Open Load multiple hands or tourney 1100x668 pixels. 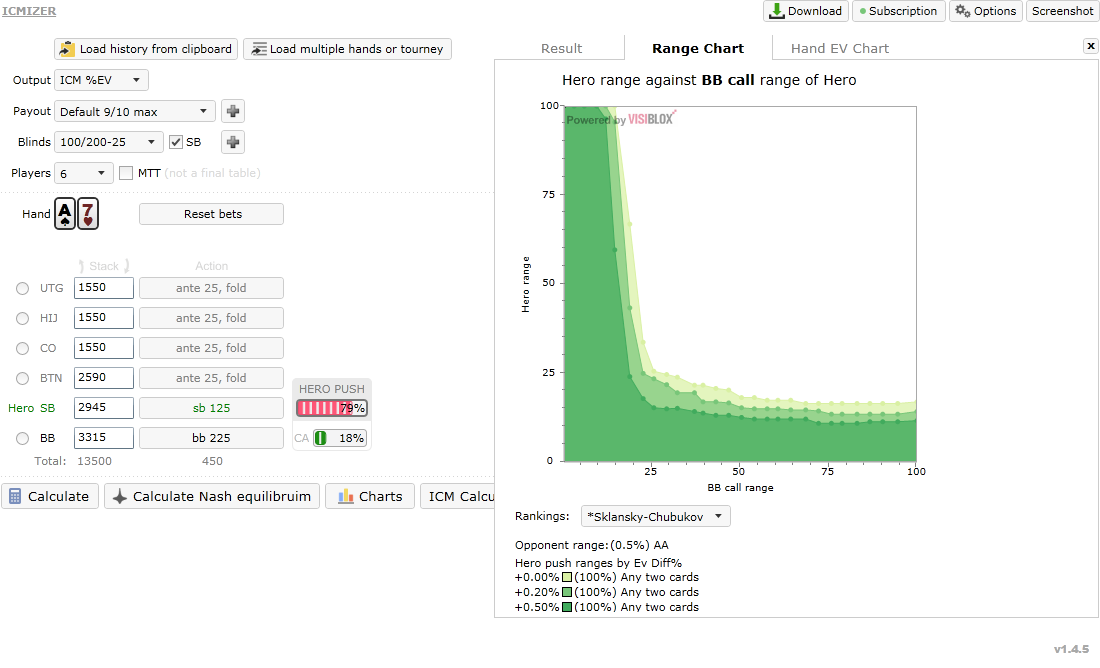click(x=347, y=49)
